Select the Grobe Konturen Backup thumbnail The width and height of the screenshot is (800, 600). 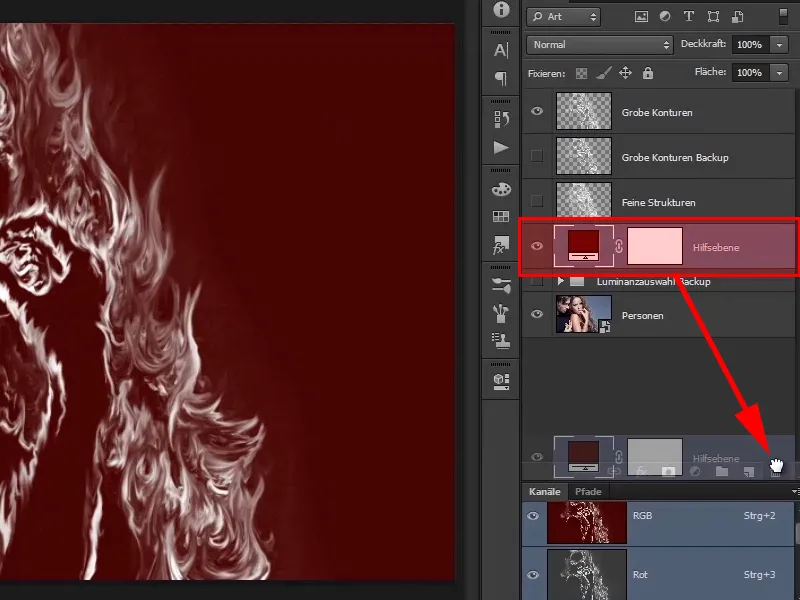[x=584, y=156]
